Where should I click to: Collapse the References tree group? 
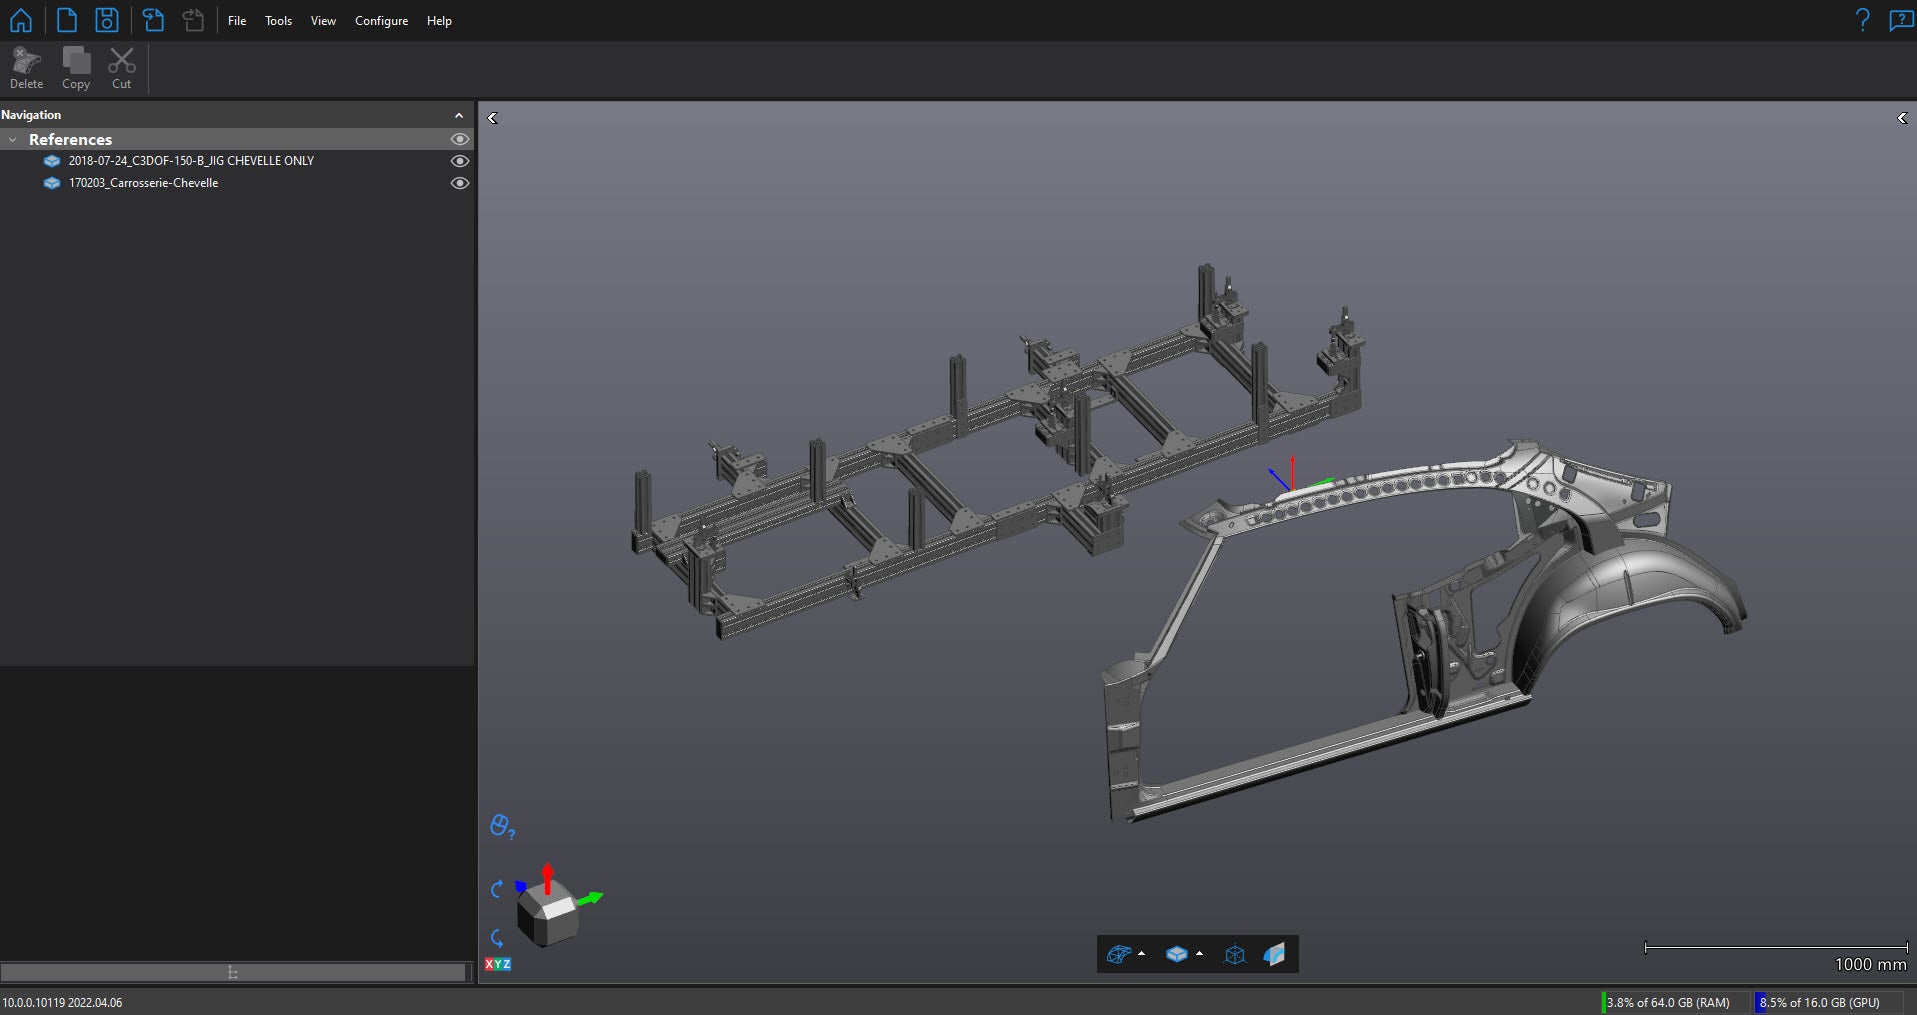click(13, 140)
